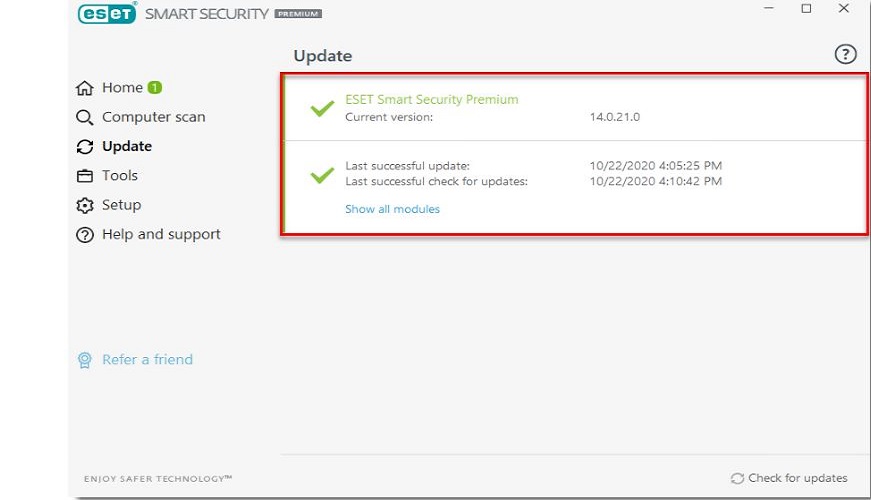The width and height of the screenshot is (871, 500).
Task: Click the Refer a friend ribbon icon
Action: (x=85, y=360)
